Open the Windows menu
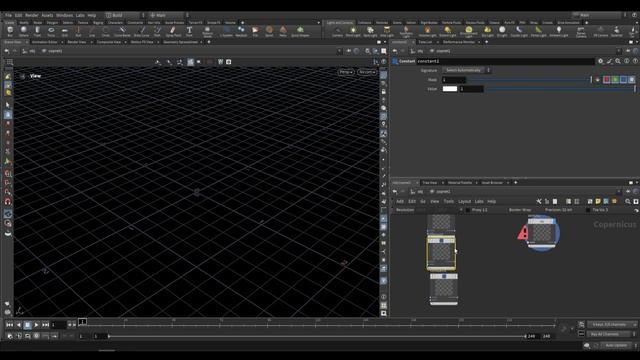640x360 pixels. pyautogui.click(x=64, y=15)
